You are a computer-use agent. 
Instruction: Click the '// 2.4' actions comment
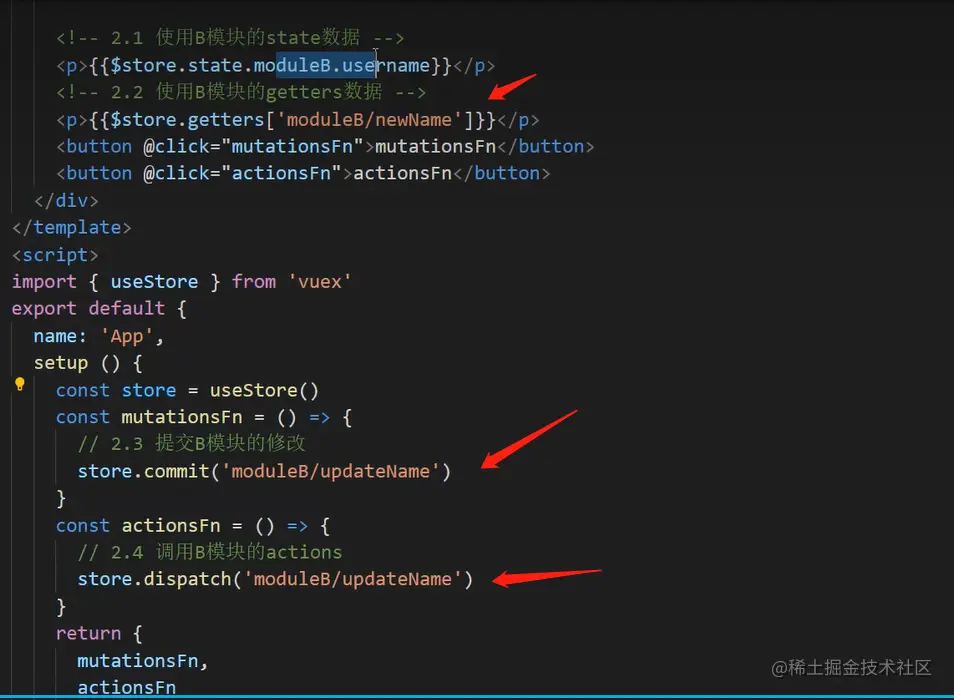click(210, 552)
